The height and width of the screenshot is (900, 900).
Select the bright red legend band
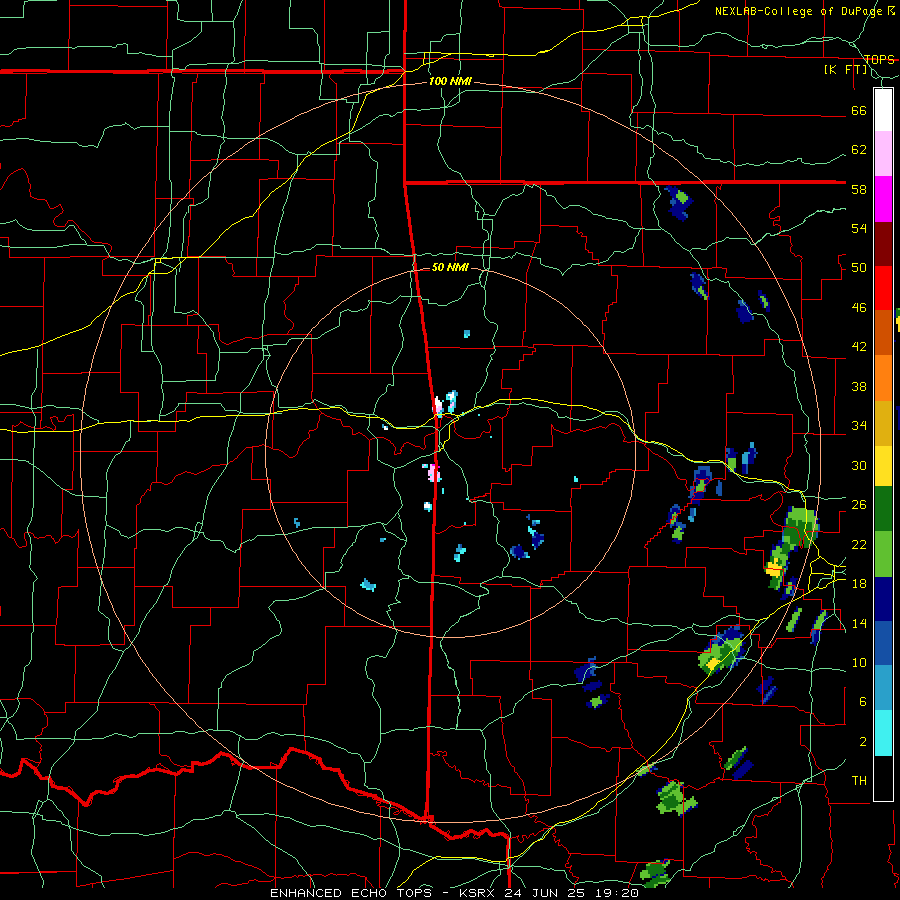click(x=883, y=289)
